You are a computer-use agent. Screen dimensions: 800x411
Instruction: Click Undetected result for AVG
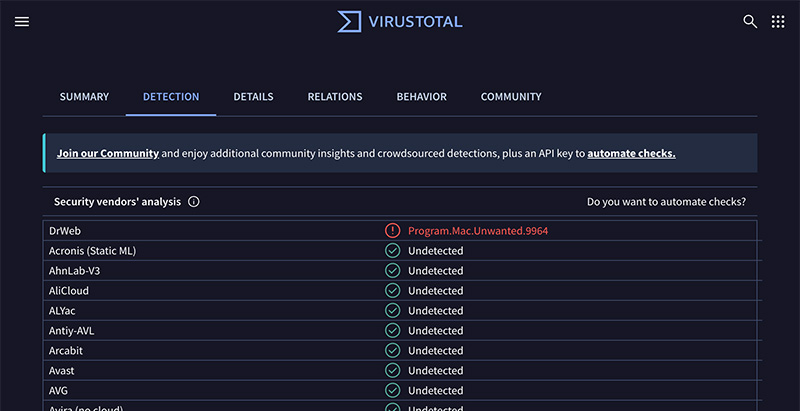click(436, 391)
